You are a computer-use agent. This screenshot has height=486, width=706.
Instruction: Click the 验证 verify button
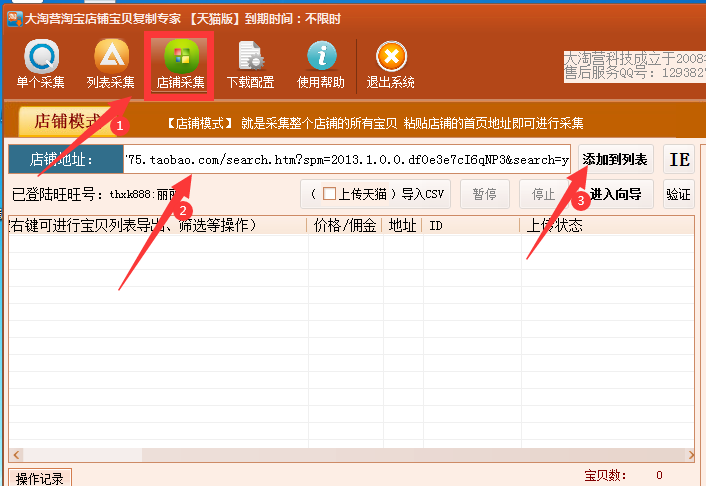679,194
